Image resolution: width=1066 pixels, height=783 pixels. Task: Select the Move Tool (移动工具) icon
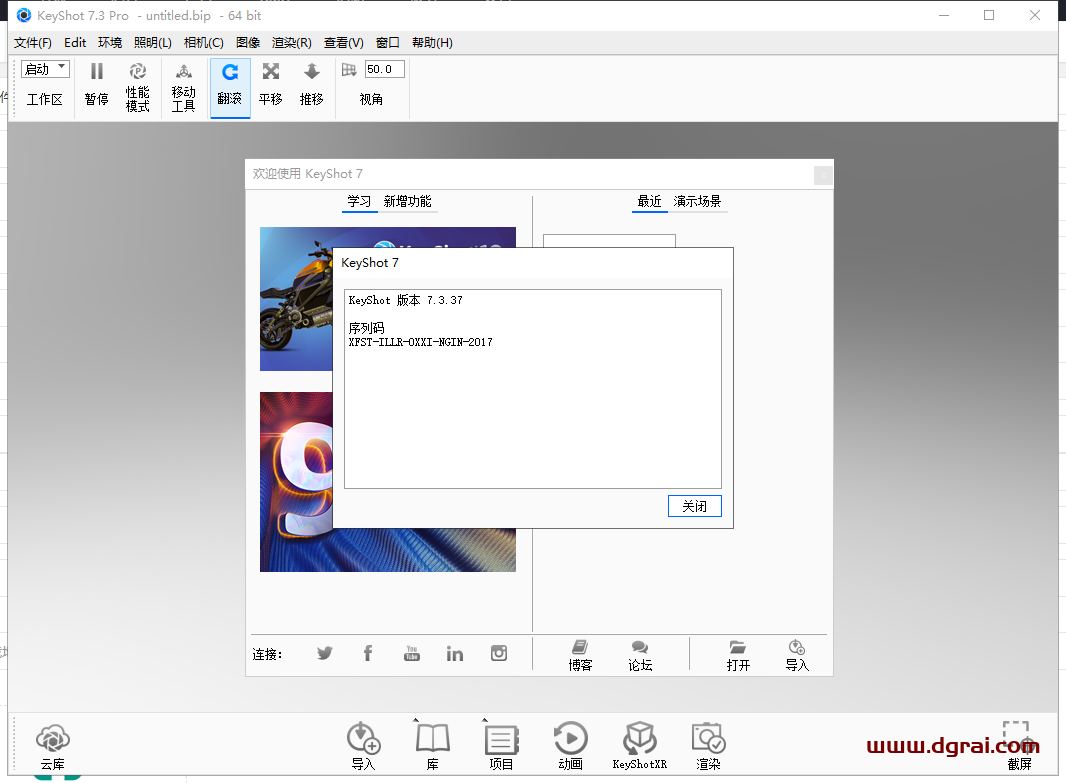pyautogui.click(x=184, y=73)
